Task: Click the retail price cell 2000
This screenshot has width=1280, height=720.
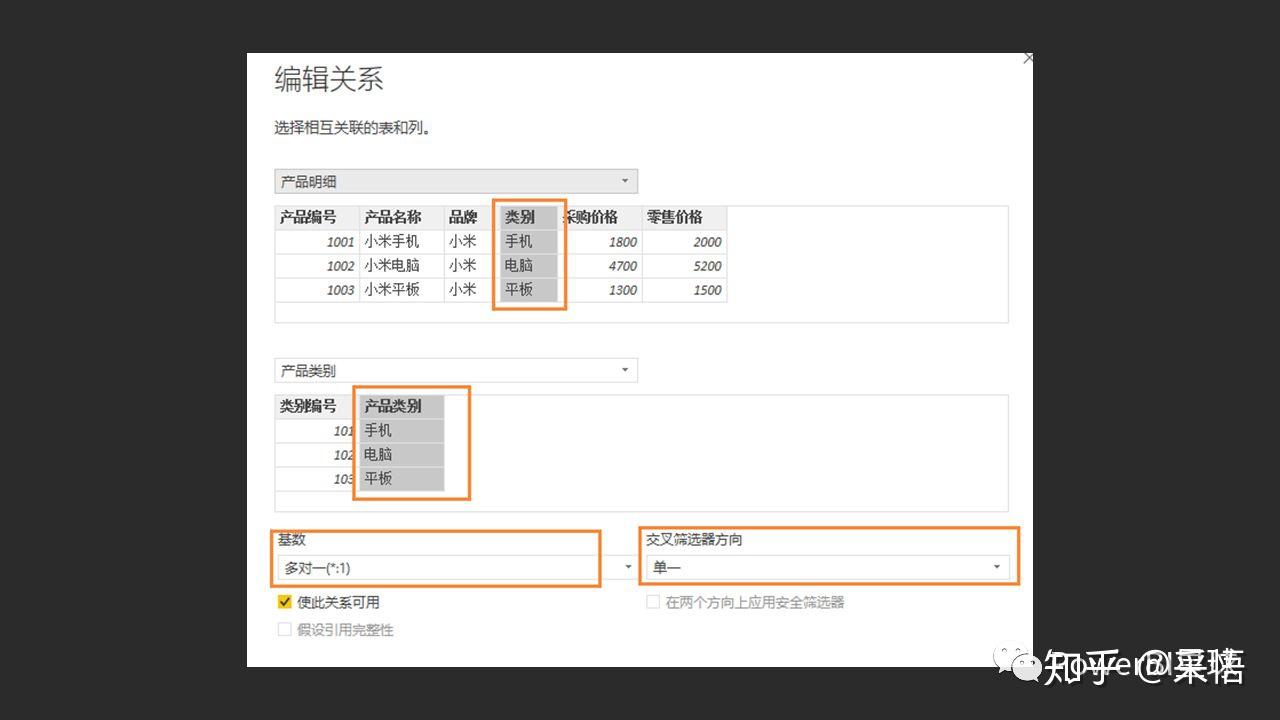Action: click(x=684, y=242)
